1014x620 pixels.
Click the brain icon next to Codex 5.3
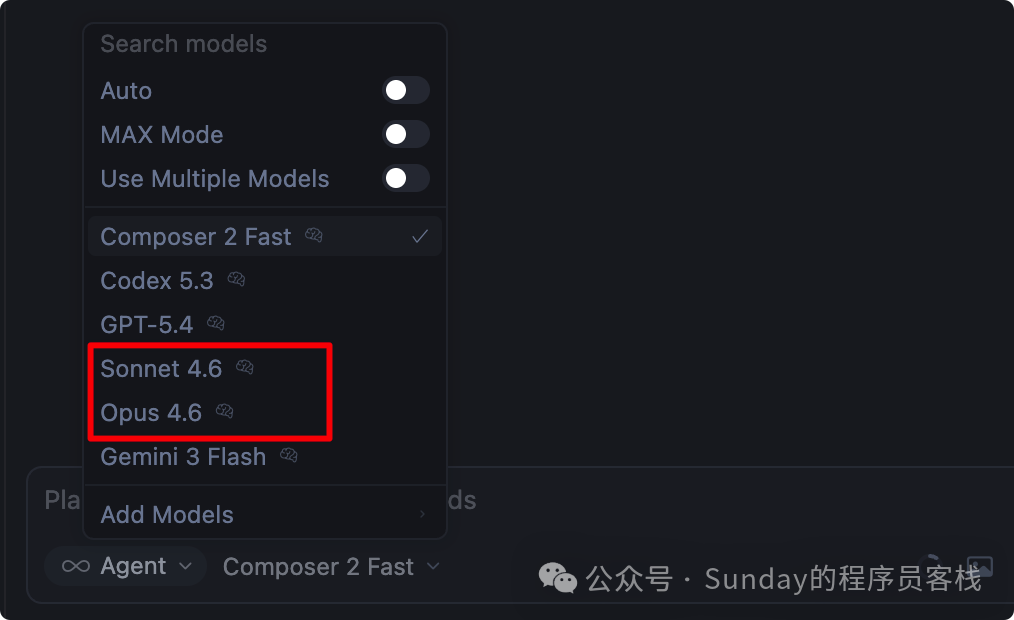click(236, 280)
